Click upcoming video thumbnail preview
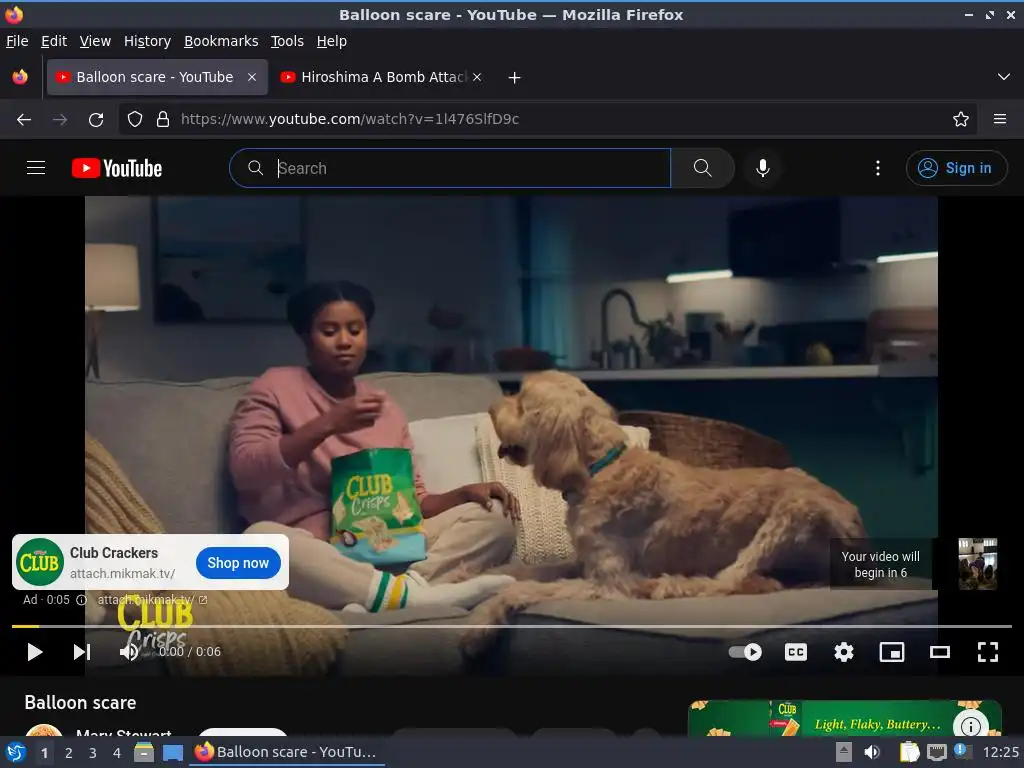The width and height of the screenshot is (1024, 768). 977,563
